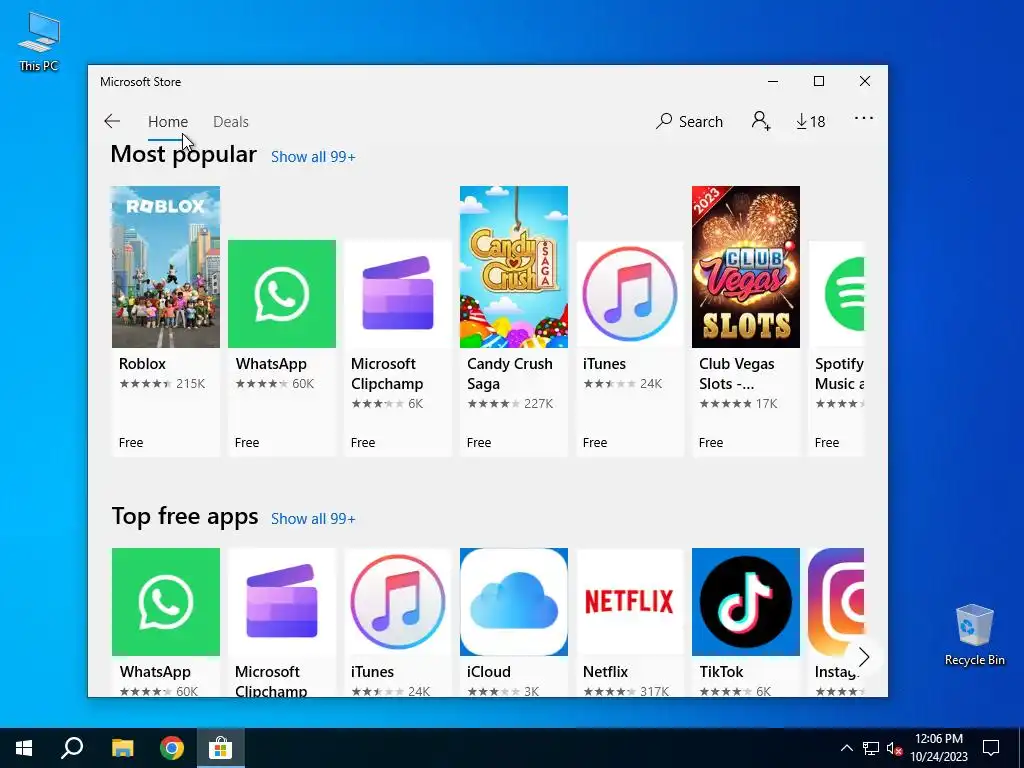Switch to the Deals tab
This screenshot has height=768, width=1024.
point(231,121)
